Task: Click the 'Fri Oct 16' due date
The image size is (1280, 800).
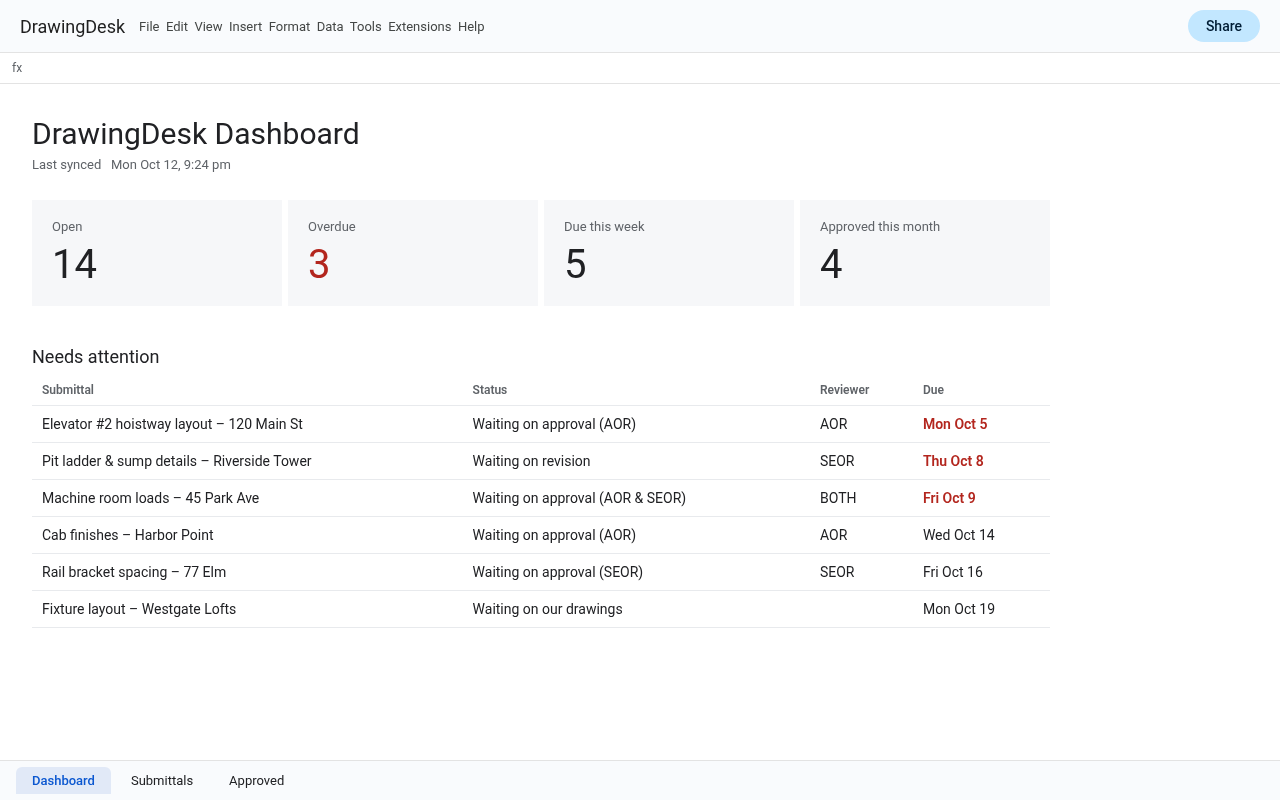Action: (x=953, y=572)
